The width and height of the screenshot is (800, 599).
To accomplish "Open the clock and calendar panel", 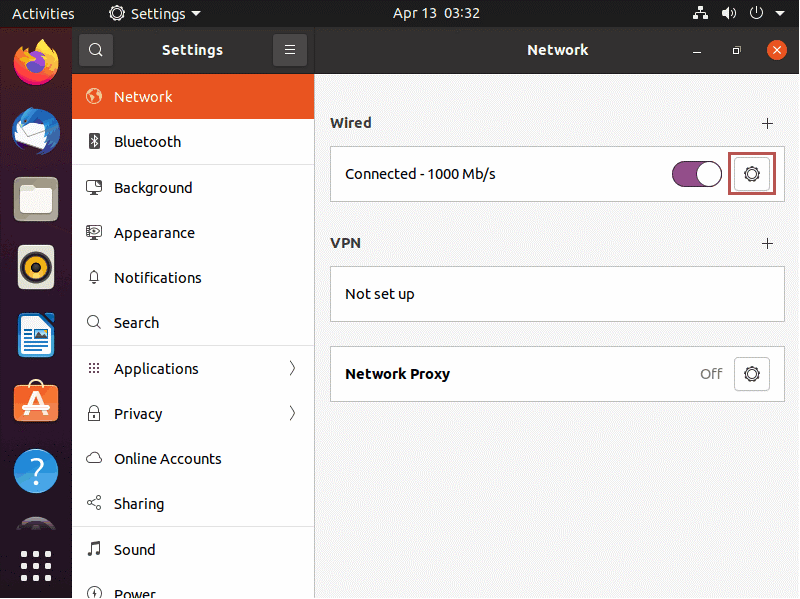I will (436, 13).
